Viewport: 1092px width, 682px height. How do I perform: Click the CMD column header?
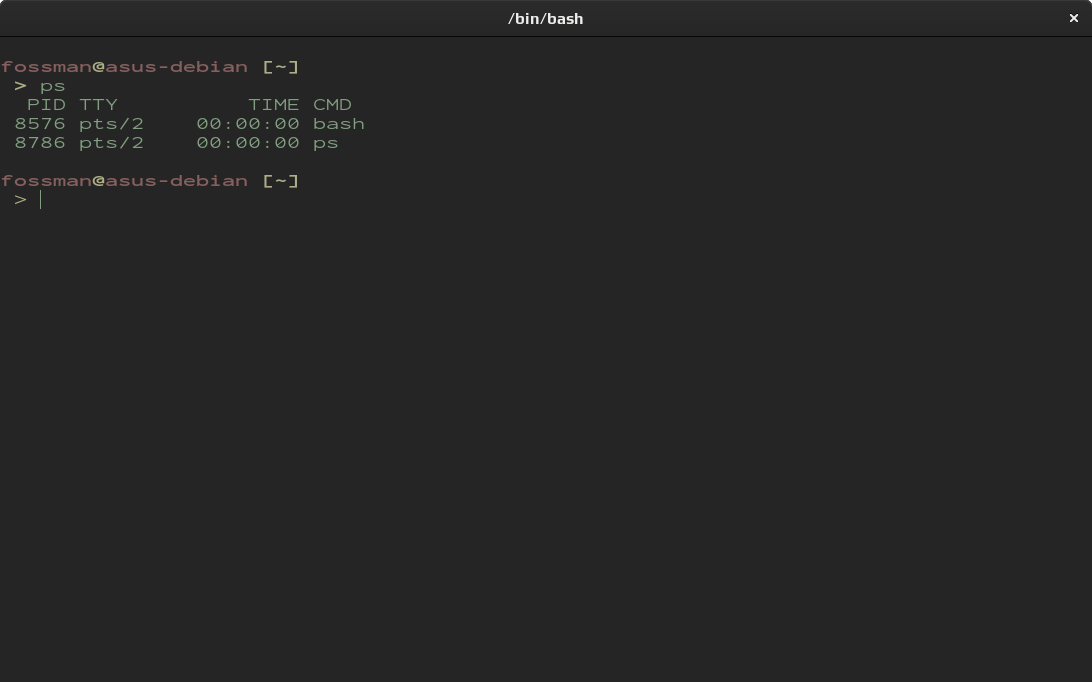(332, 105)
